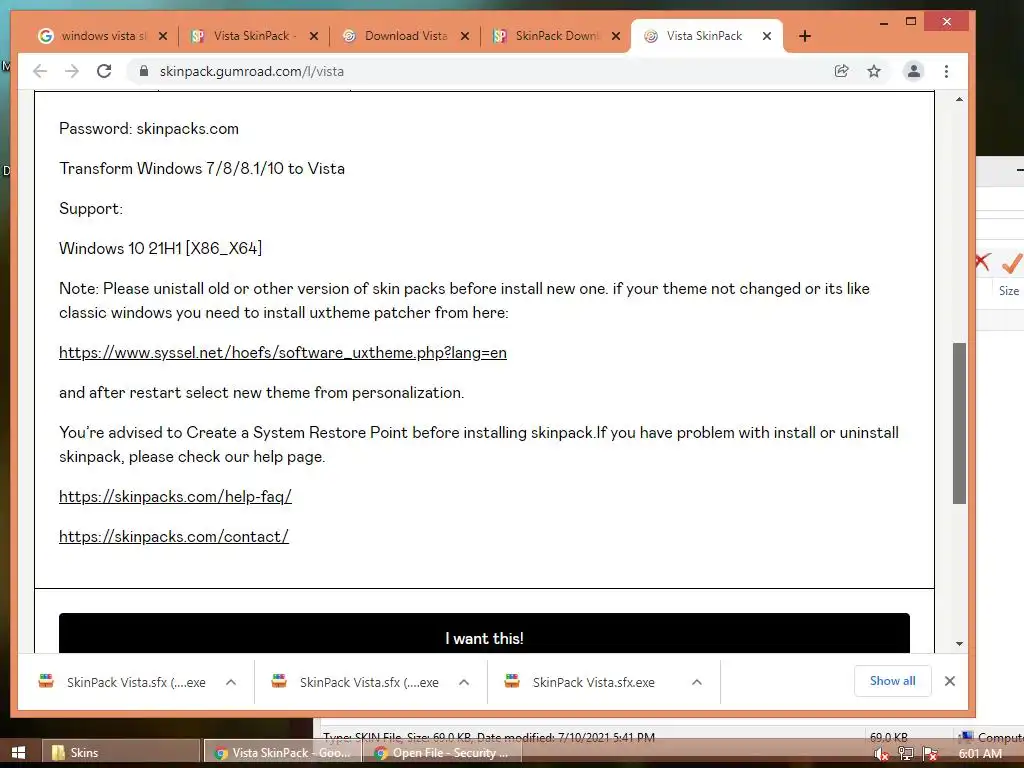This screenshot has width=1024, height=768.
Task: Click the muted volume tray icon
Action: (x=881, y=754)
